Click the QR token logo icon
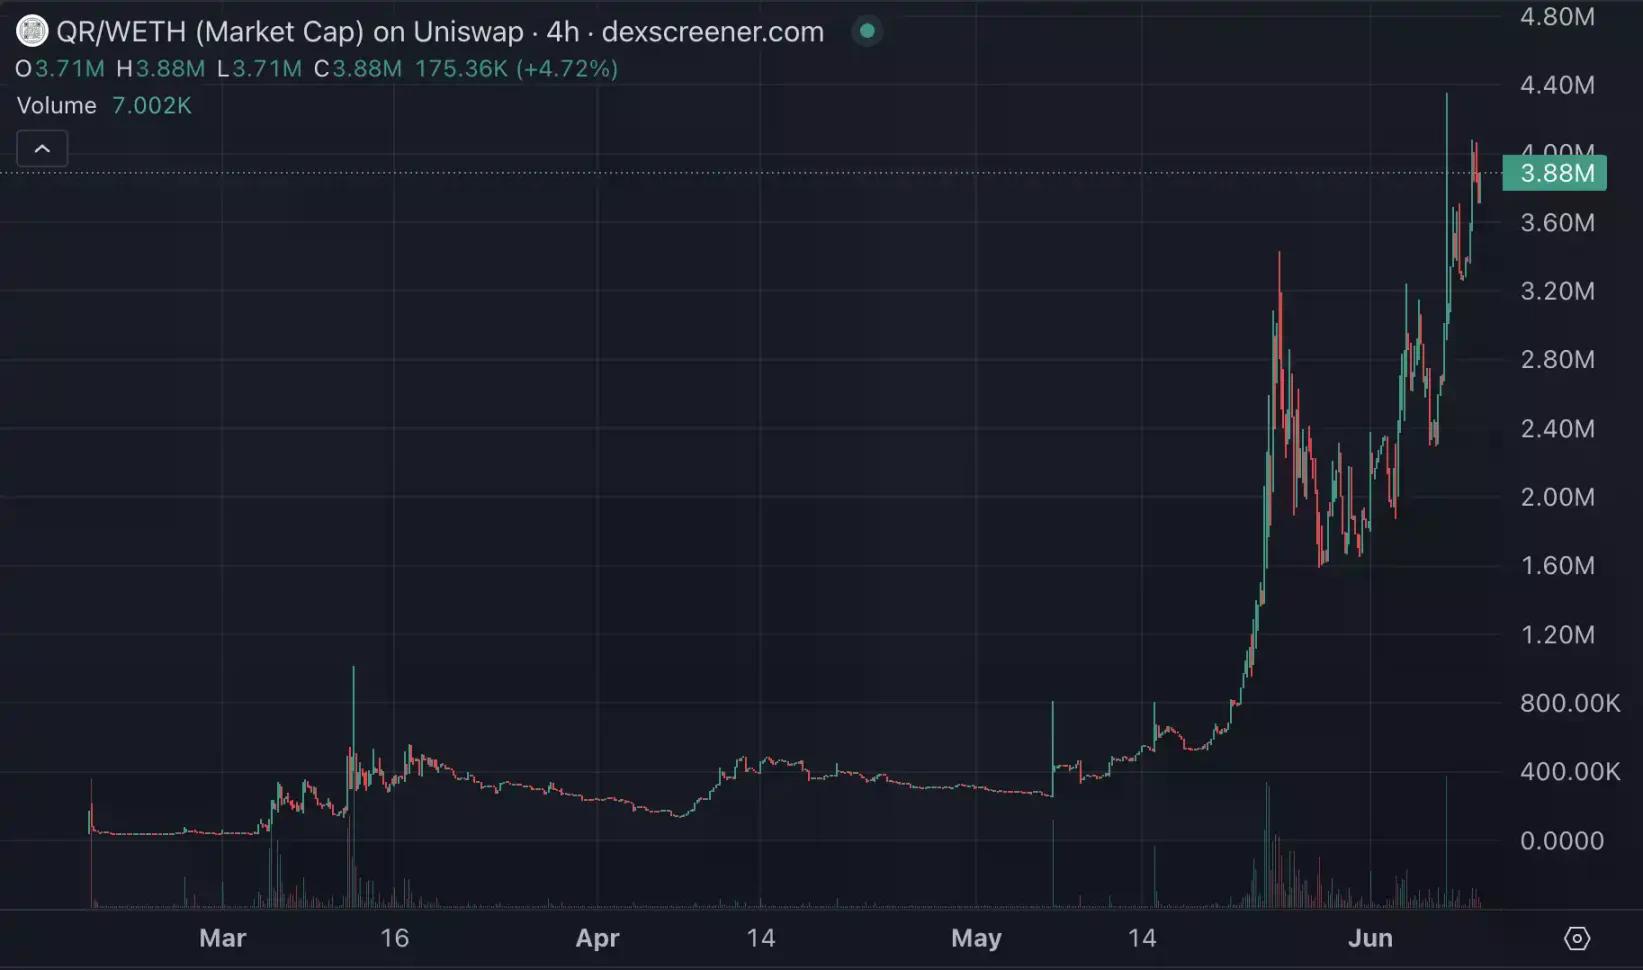 click(32, 32)
